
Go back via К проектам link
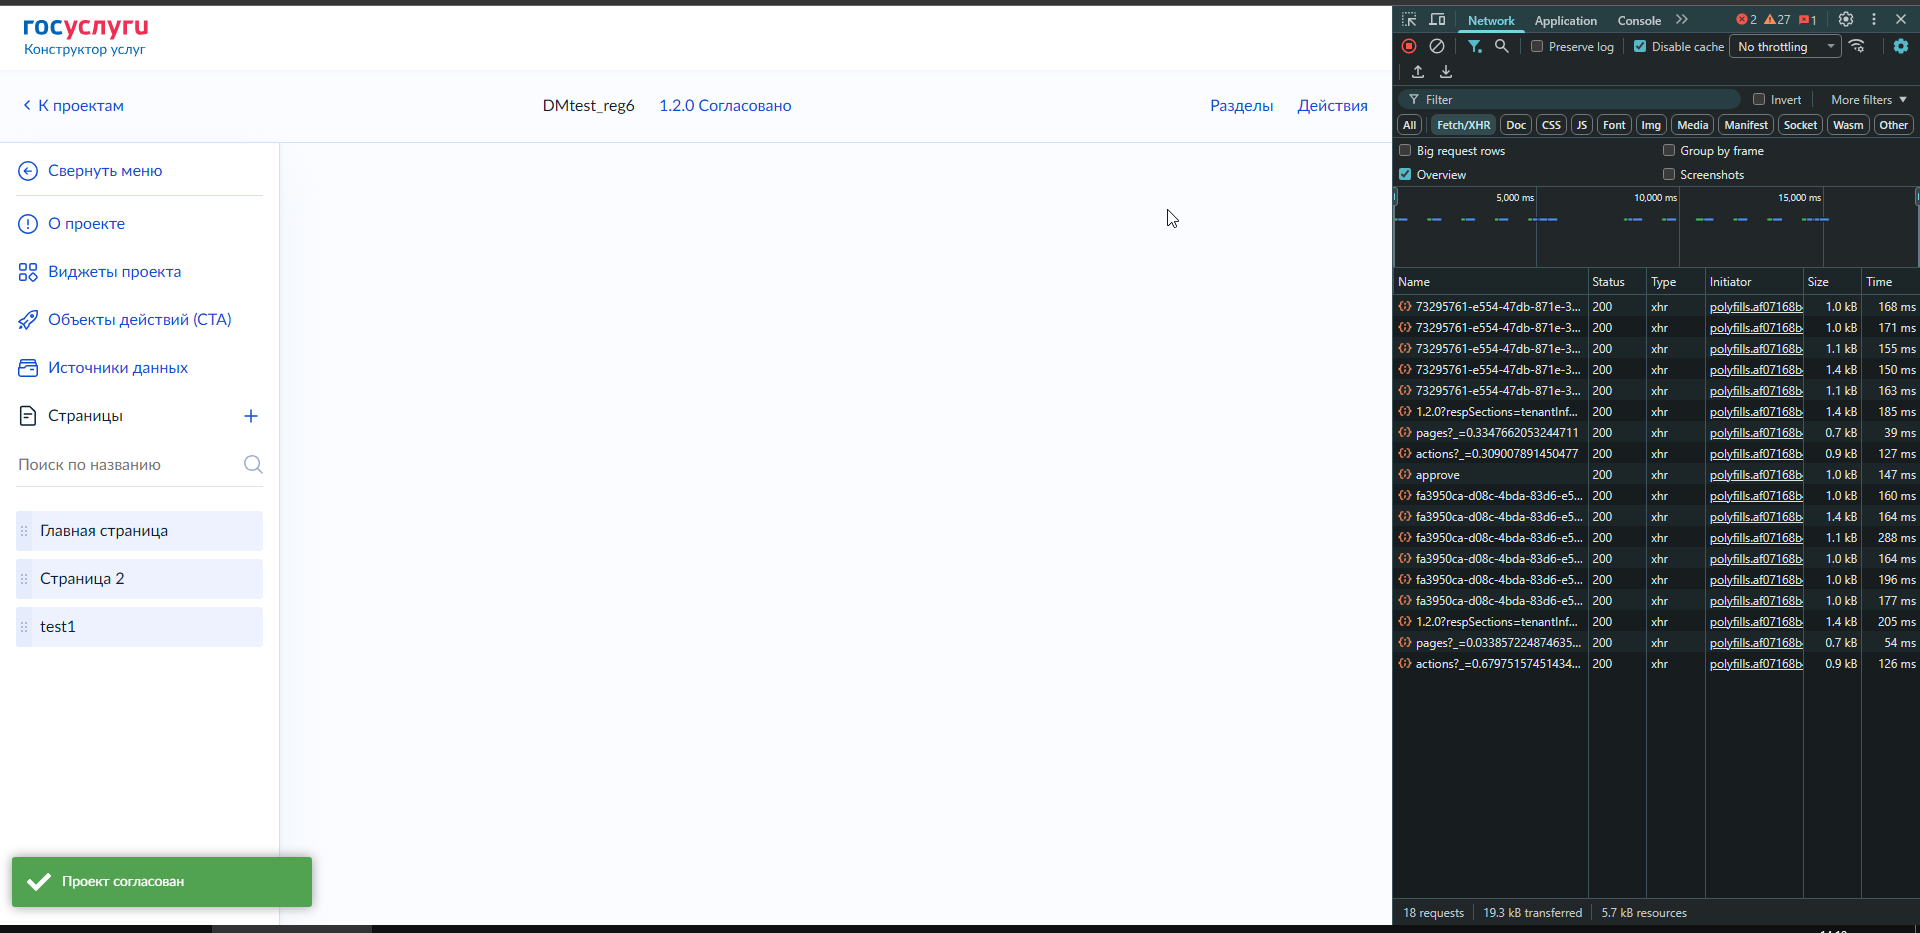tap(73, 106)
